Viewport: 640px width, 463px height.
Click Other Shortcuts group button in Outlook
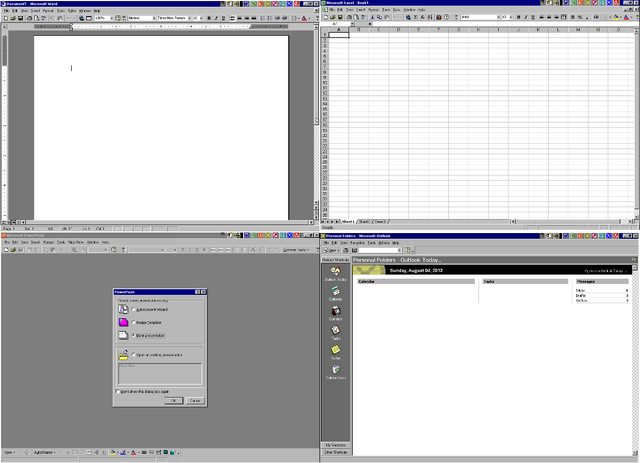(336, 452)
